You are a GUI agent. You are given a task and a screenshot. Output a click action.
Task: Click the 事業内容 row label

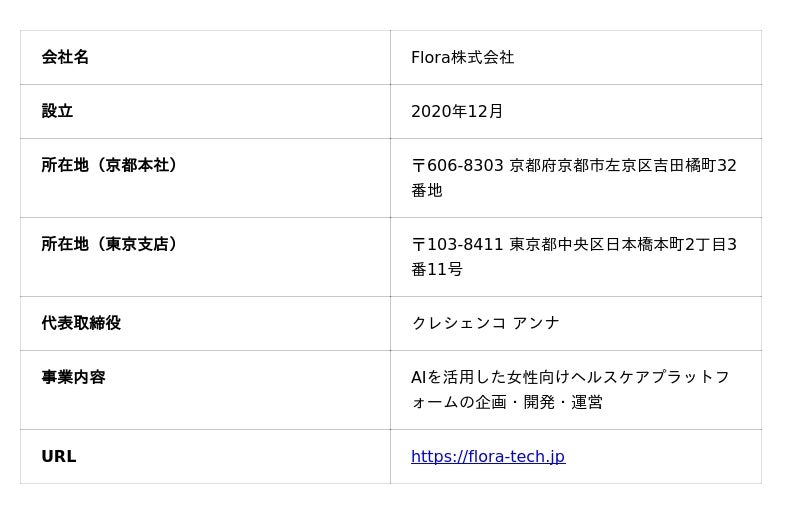73,378
